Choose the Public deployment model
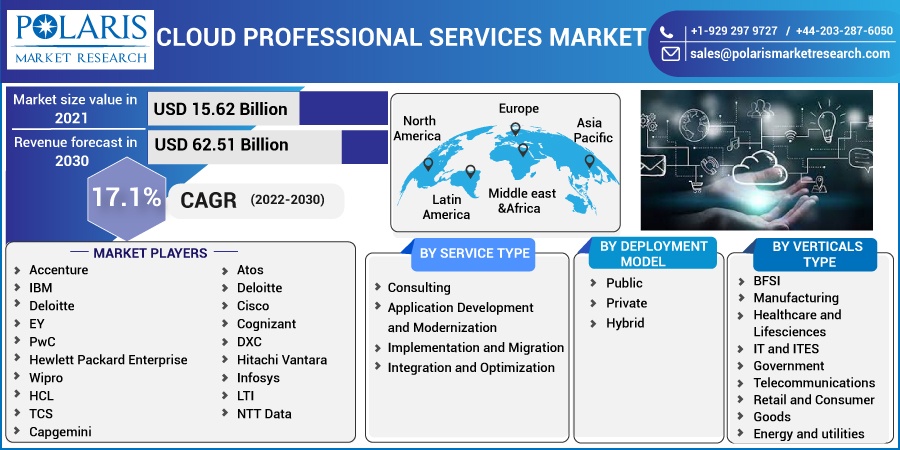 point(624,283)
